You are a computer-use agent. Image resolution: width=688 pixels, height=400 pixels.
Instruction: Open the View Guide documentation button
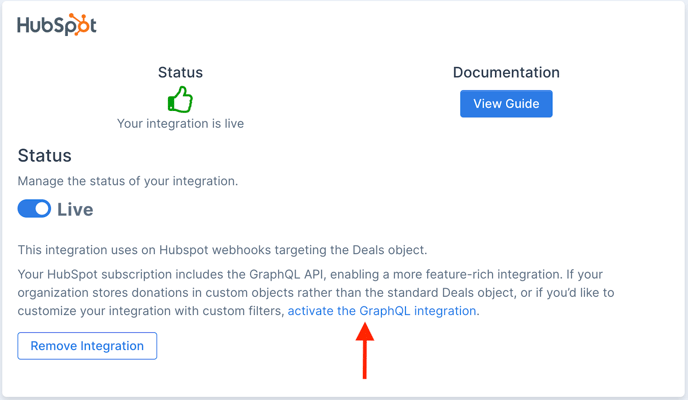coord(506,104)
